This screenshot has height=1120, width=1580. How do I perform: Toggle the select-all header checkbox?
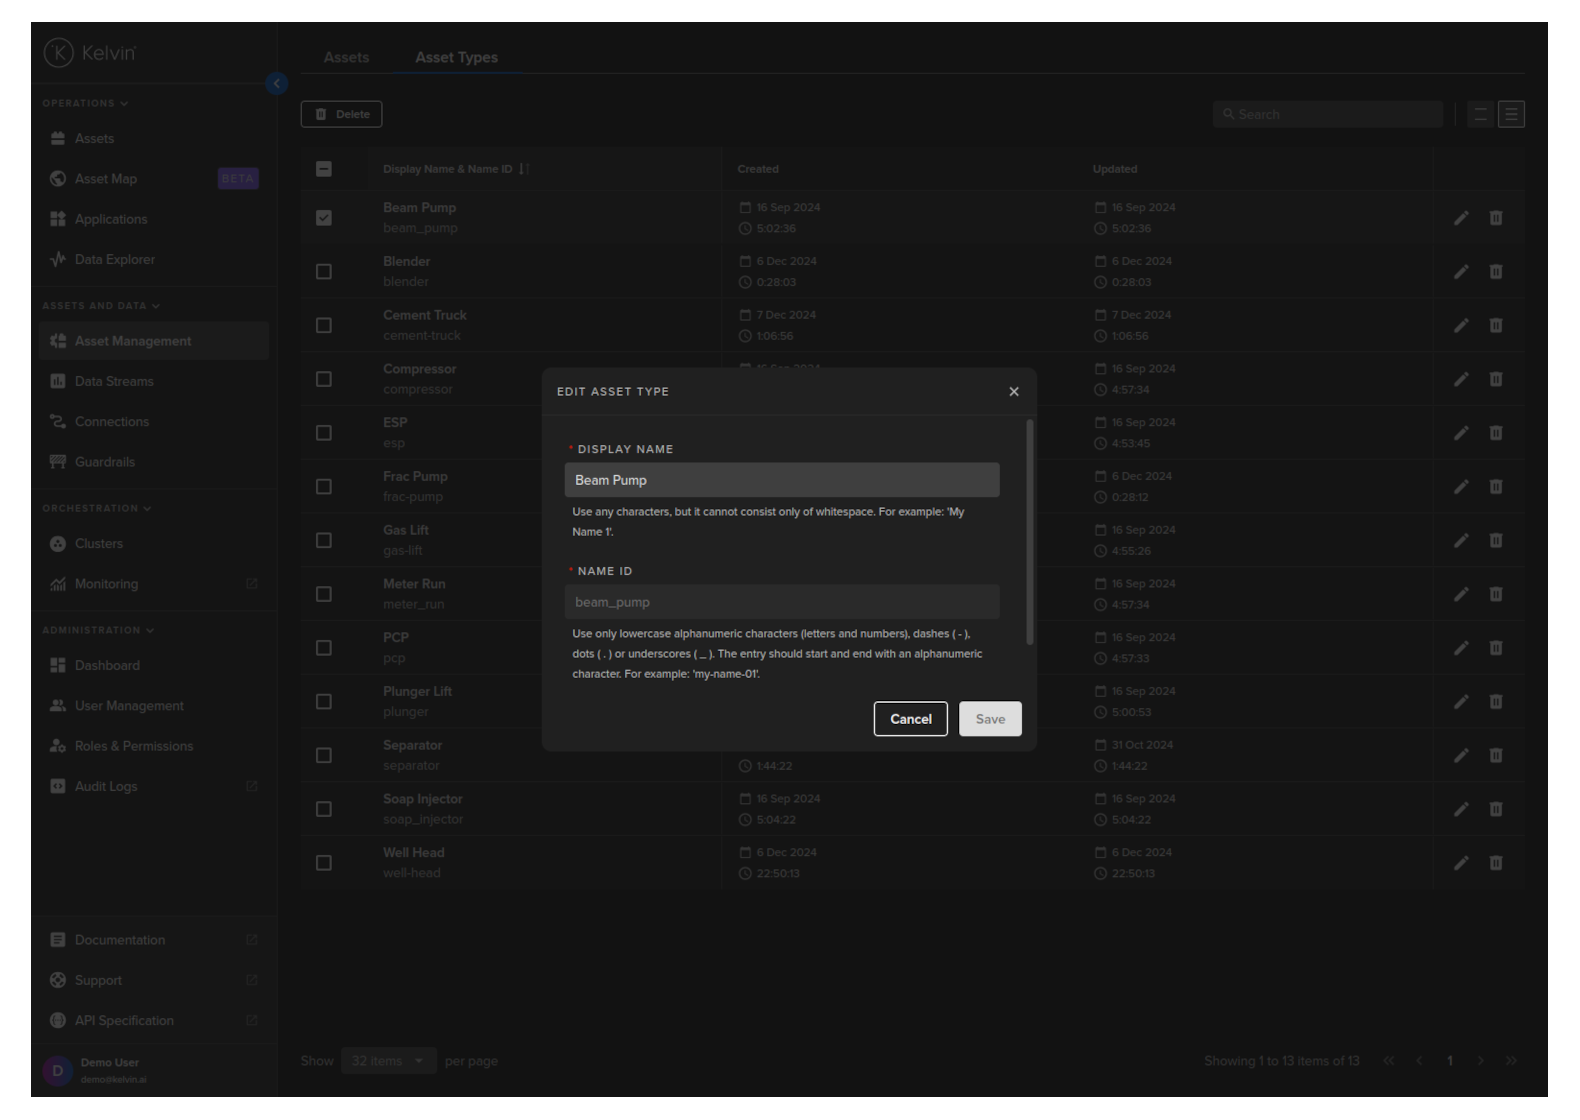(x=324, y=169)
